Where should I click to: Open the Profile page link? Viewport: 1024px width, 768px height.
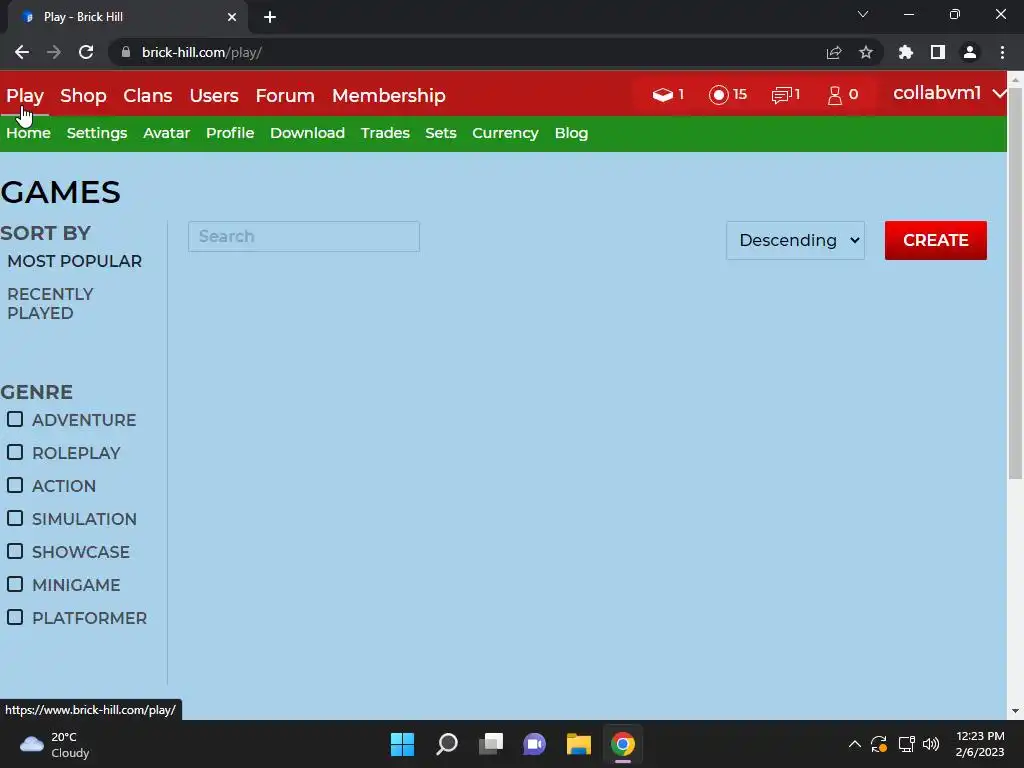click(x=230, y=133)
